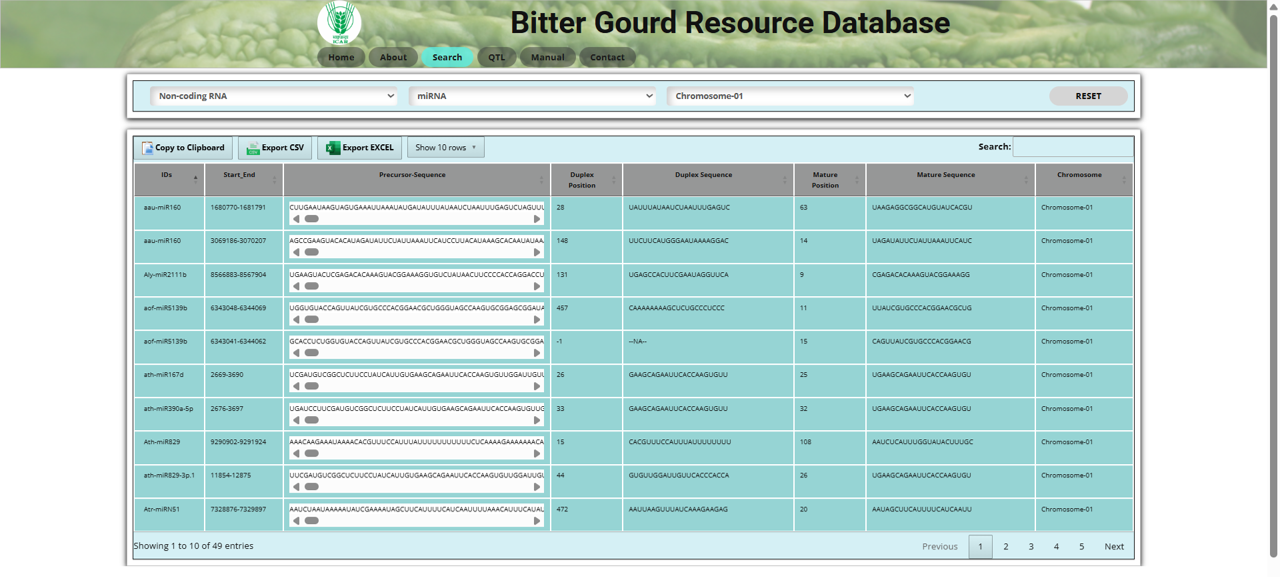Click the Next pagination link
This screenshot has width=1280, height=577.
click(1113, 546)
